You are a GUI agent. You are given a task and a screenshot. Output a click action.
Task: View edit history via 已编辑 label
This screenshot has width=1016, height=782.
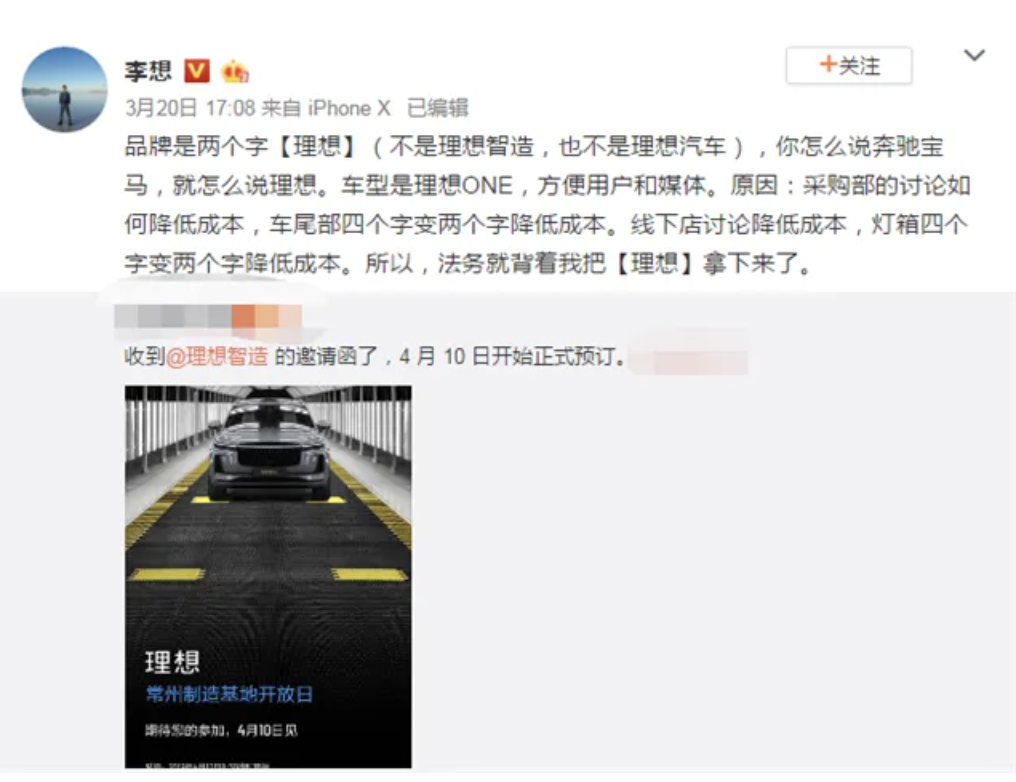click(x=437, y=108)
